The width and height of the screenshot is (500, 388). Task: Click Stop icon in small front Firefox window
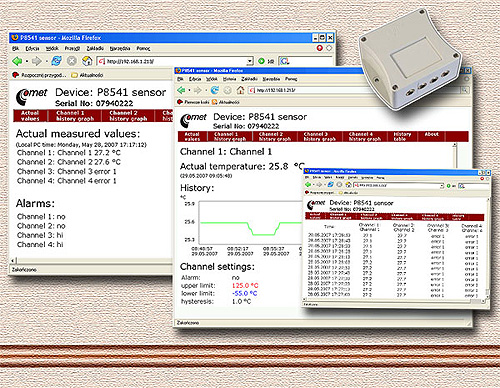point(339,185)
